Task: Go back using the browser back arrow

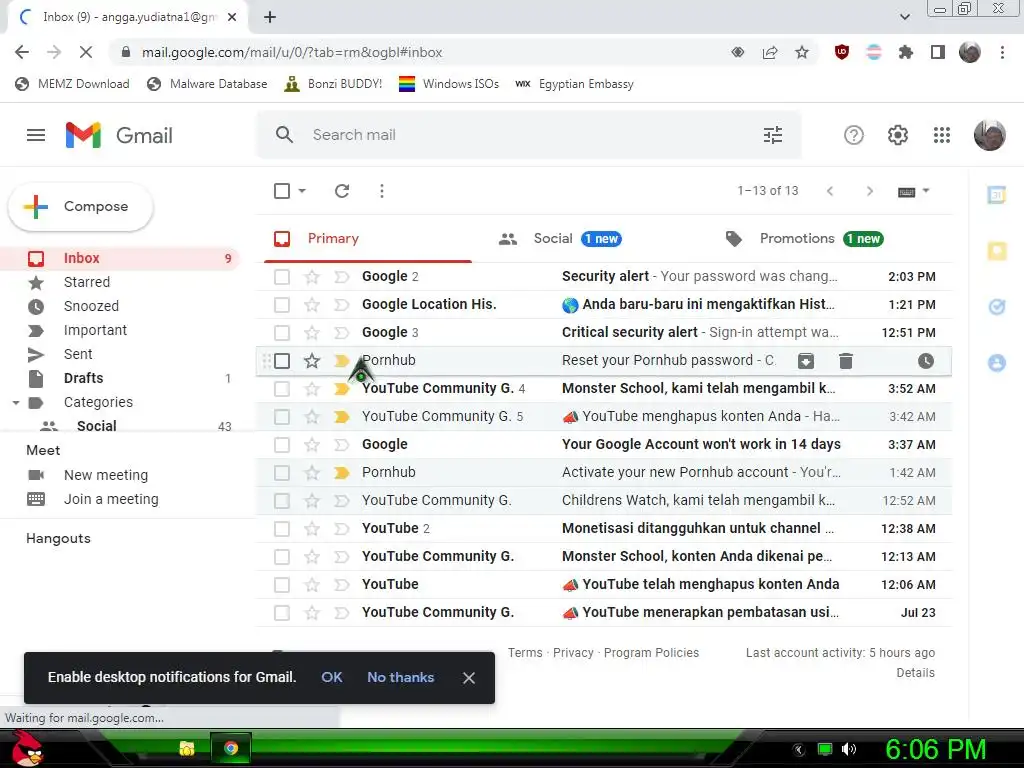Action: point(22,52)
